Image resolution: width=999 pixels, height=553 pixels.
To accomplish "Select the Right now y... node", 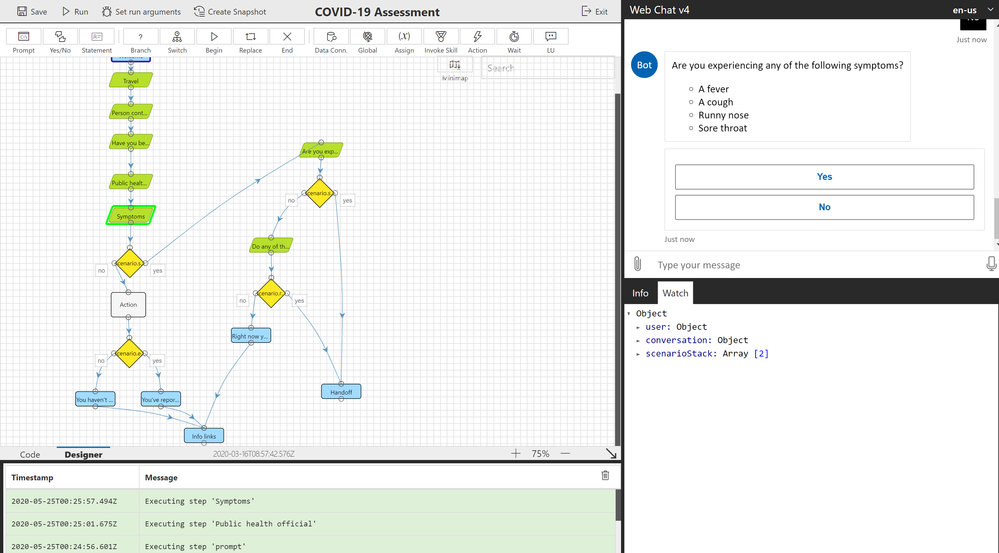I will tap(251, 336).
